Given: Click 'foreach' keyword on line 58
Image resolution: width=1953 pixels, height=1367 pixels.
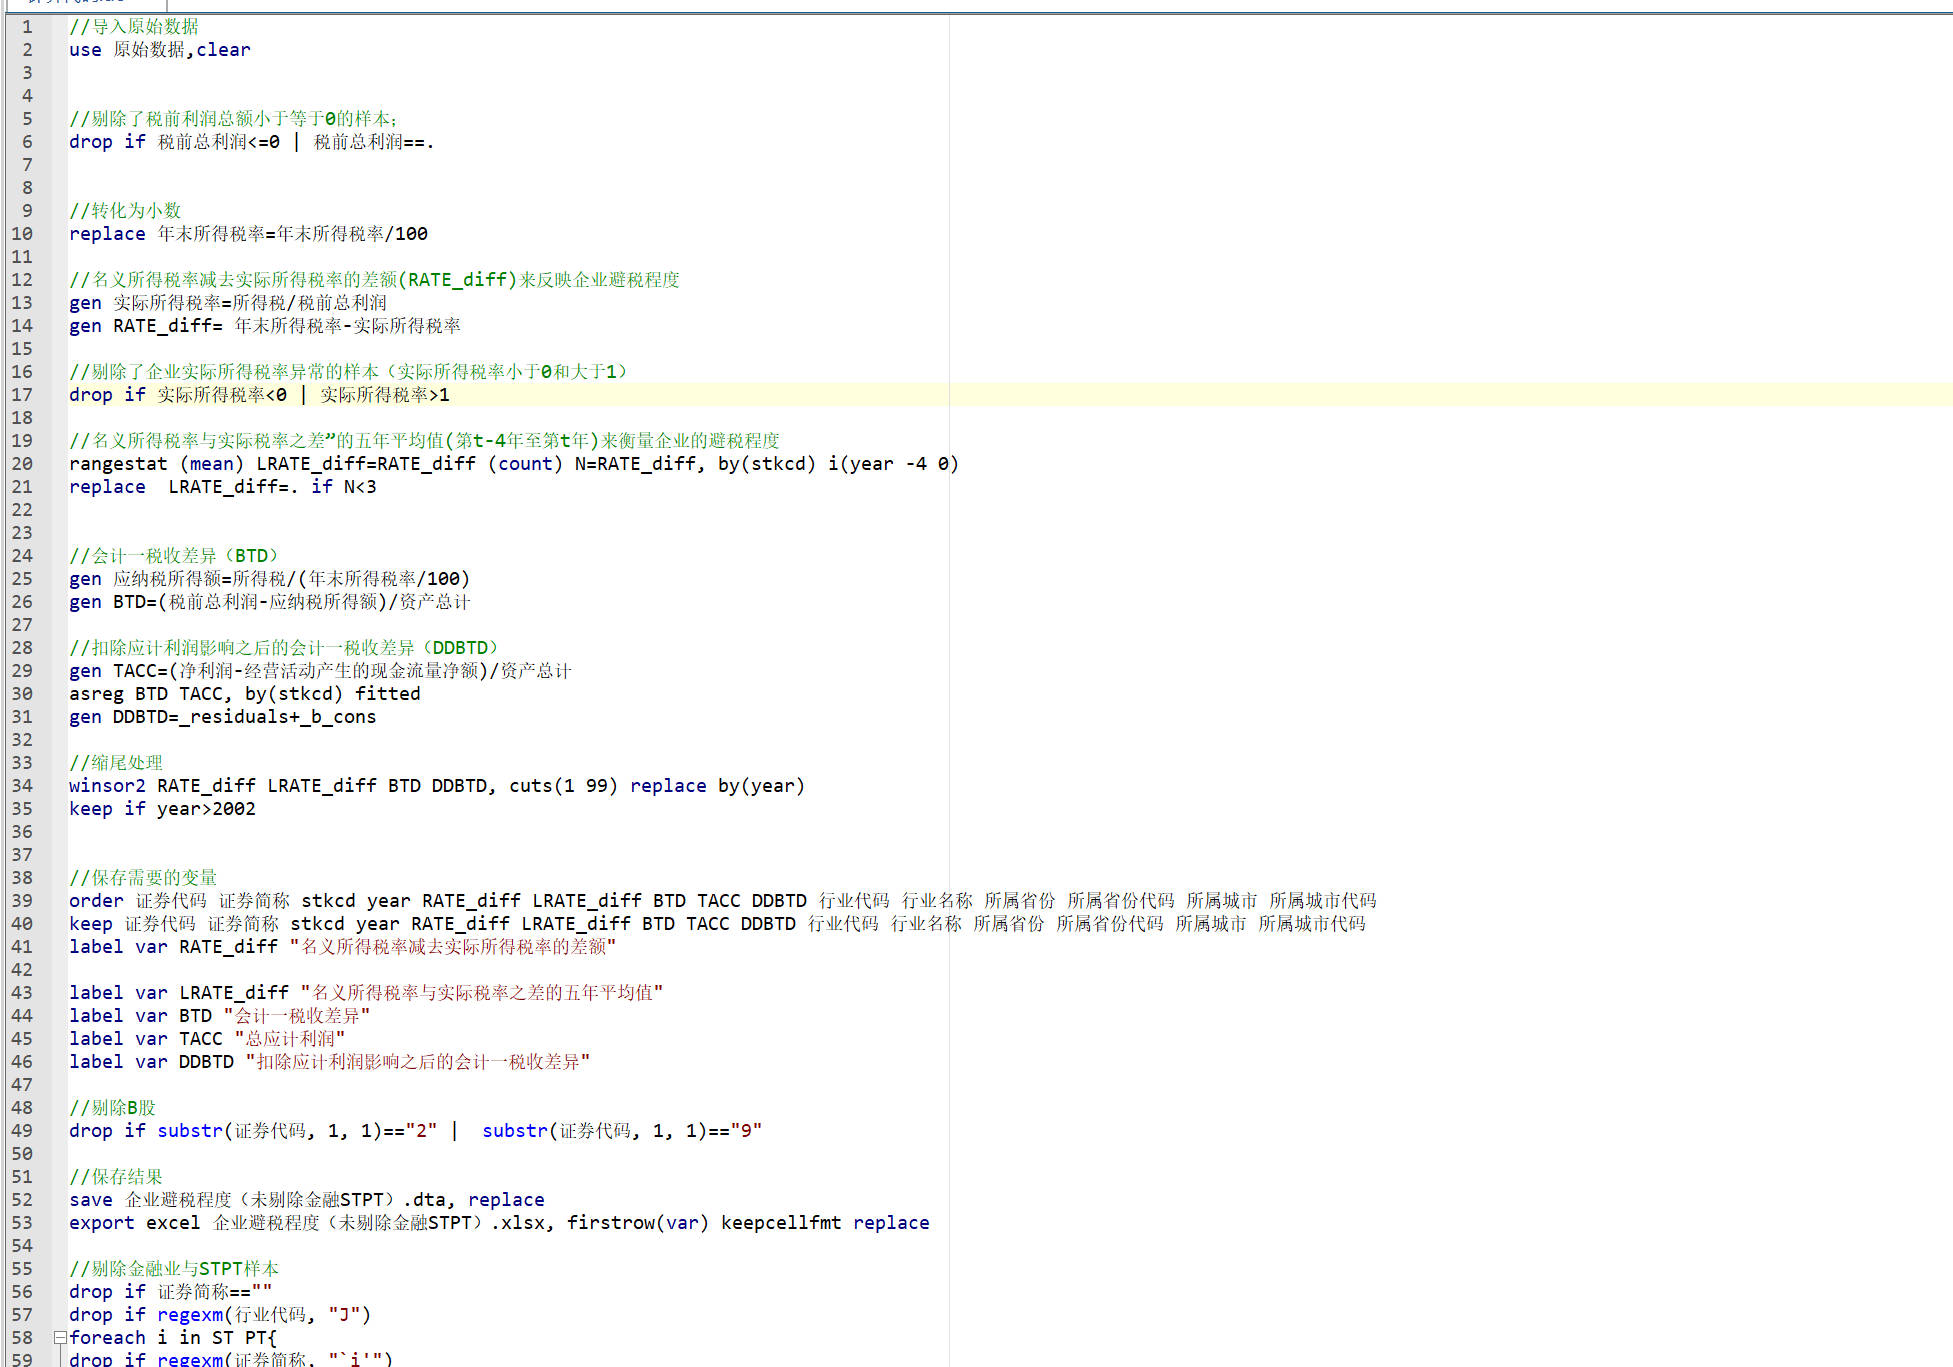Looking at the screenshot, I should point(107,1338).
